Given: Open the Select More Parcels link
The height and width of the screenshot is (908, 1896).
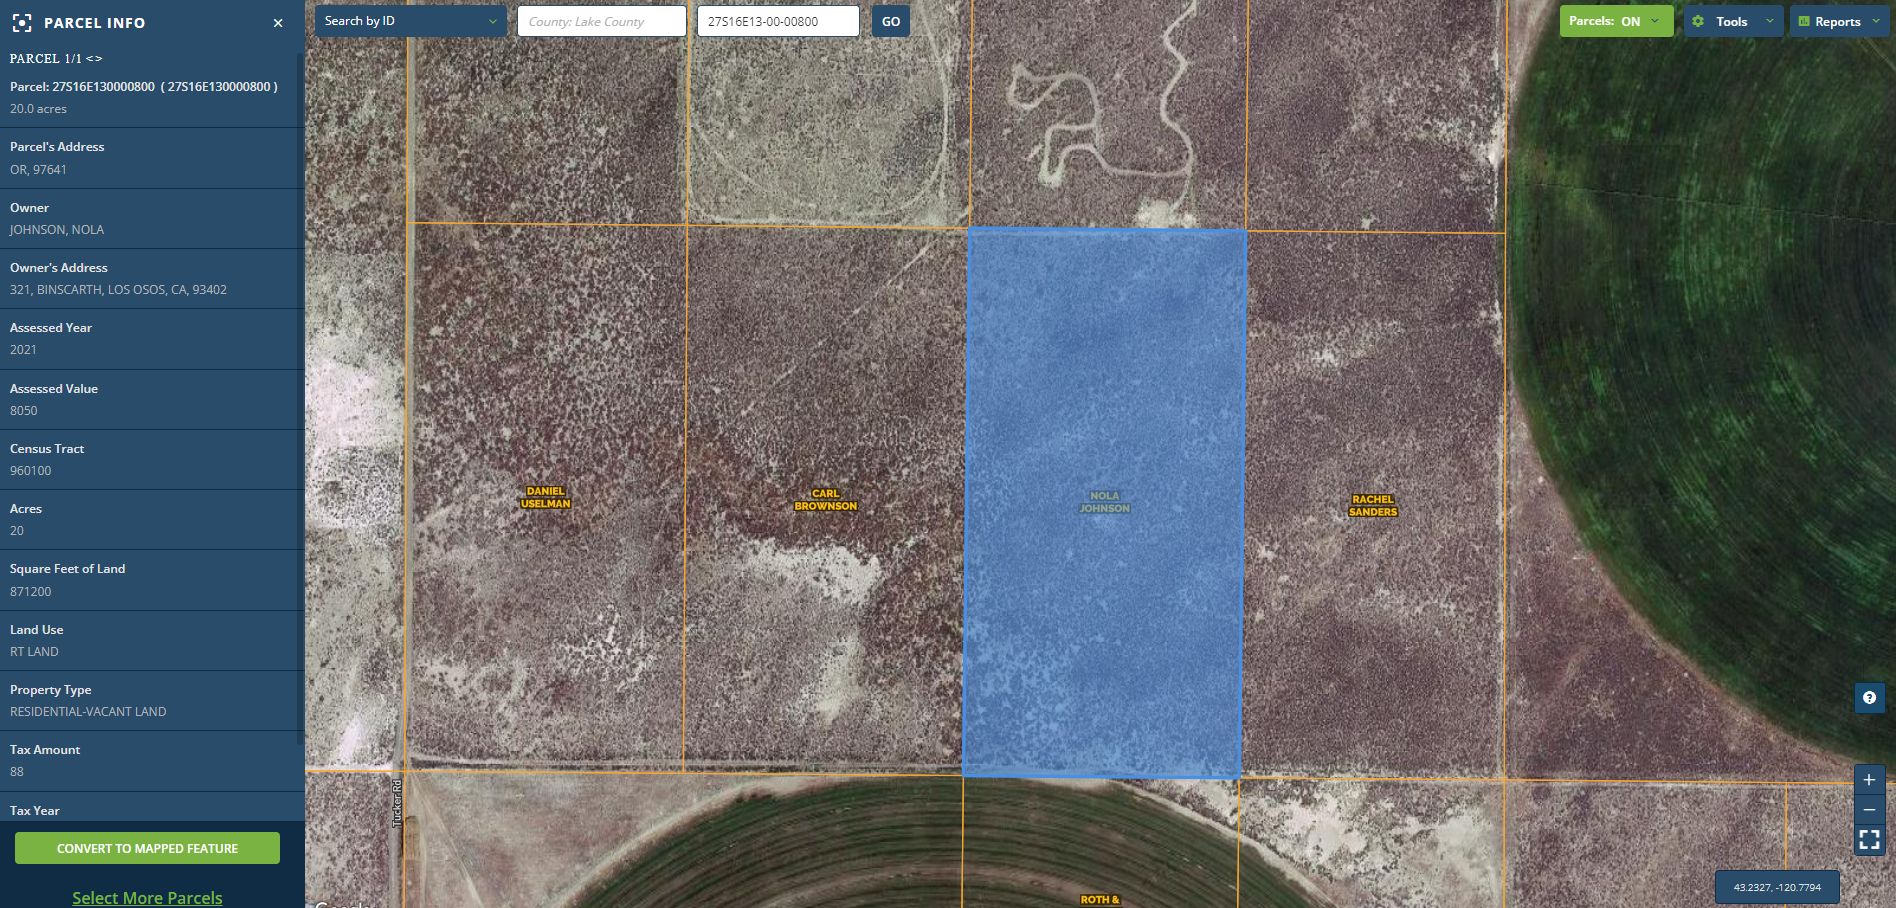Looking at the screenshot, I should click(146, 897).
